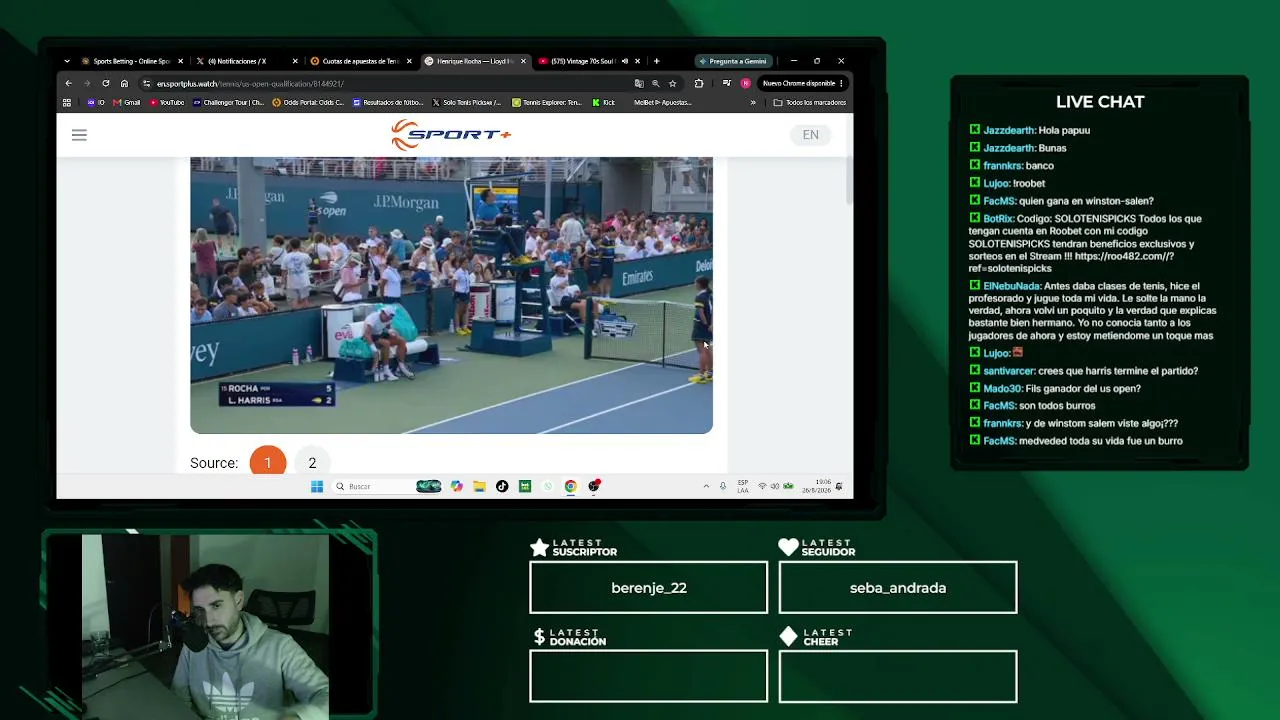The width and height of the screenshot is (1280, 720).
Task: Open the Sport+ hamburger menu
Action: pyautogui.click(x=79, y=135)
